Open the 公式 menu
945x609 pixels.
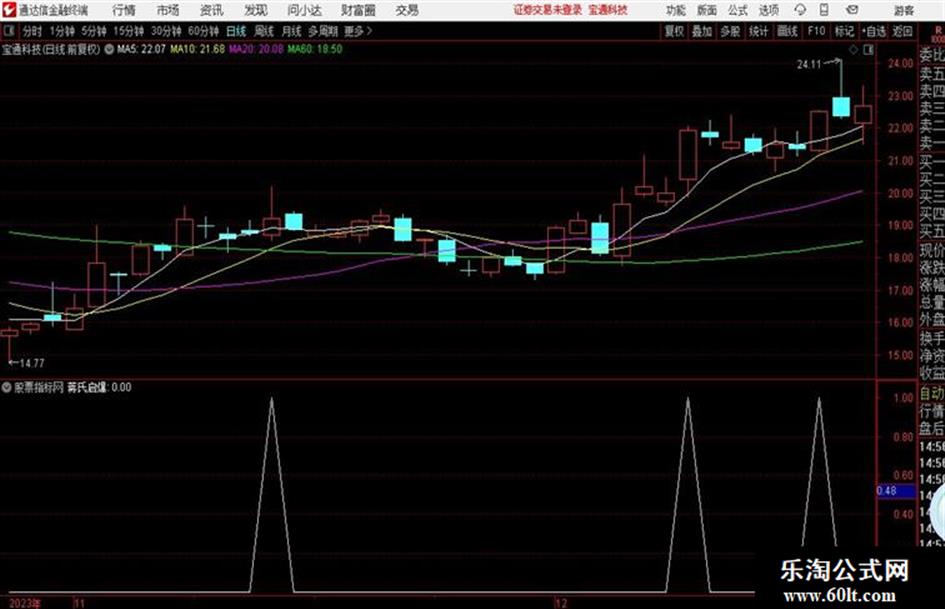pos(738,10)
